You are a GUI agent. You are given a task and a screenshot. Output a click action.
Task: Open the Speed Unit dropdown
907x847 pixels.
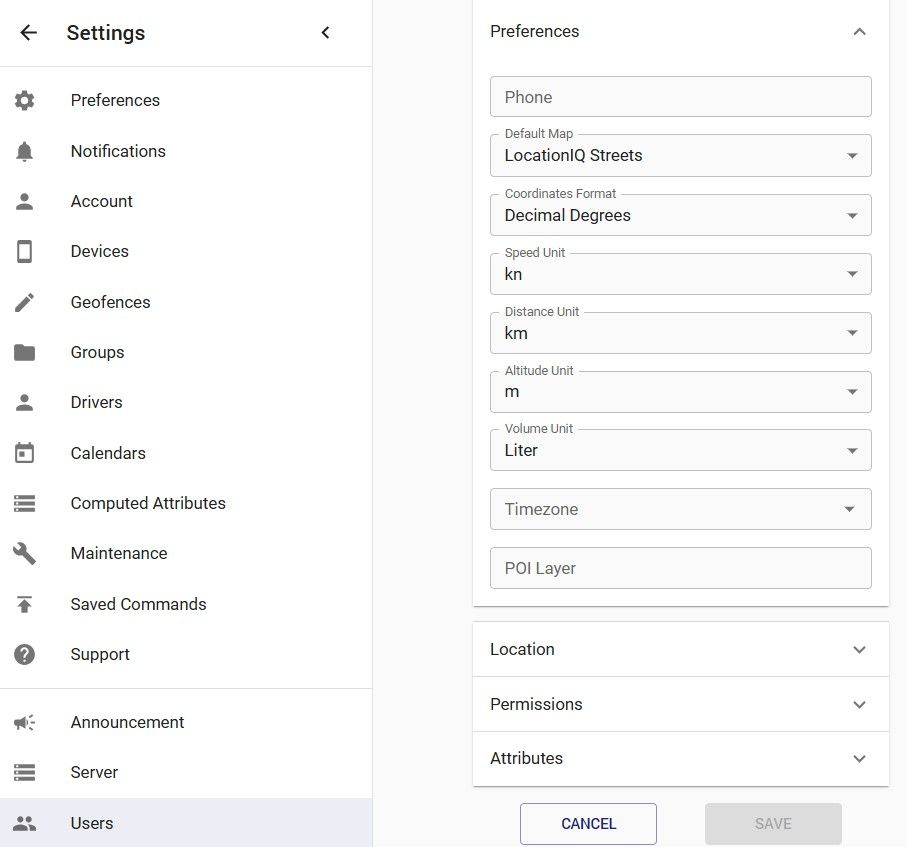click(680, 274)
